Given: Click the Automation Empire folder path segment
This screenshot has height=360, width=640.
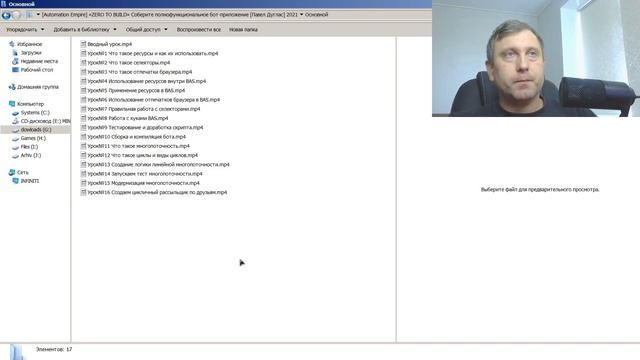Looking at the screenshot, I should tap(170, 15).
